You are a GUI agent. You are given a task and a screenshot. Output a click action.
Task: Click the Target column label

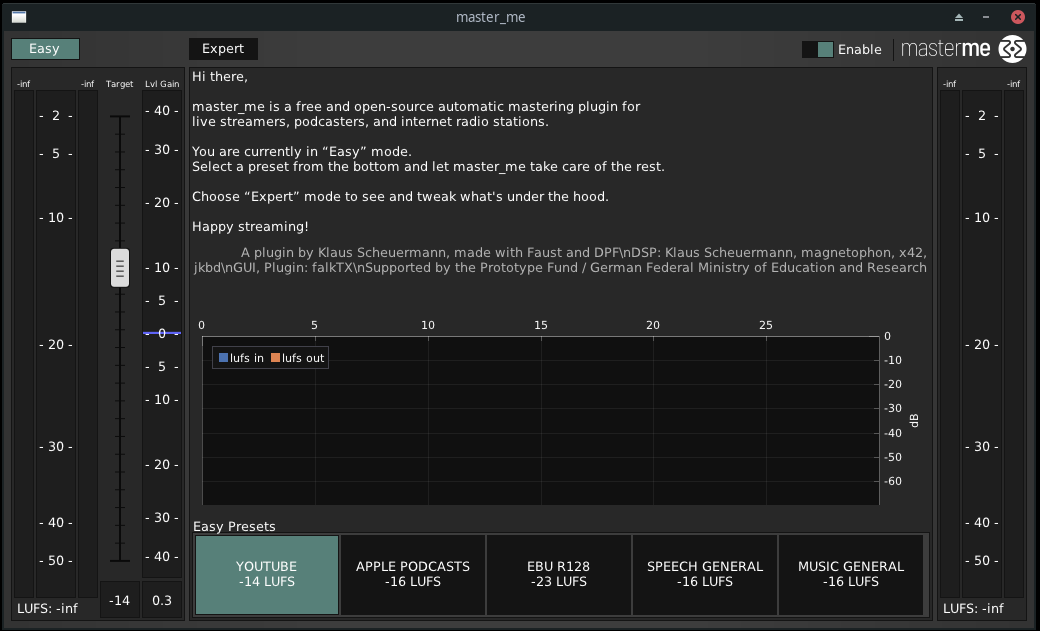coord(119,84)
